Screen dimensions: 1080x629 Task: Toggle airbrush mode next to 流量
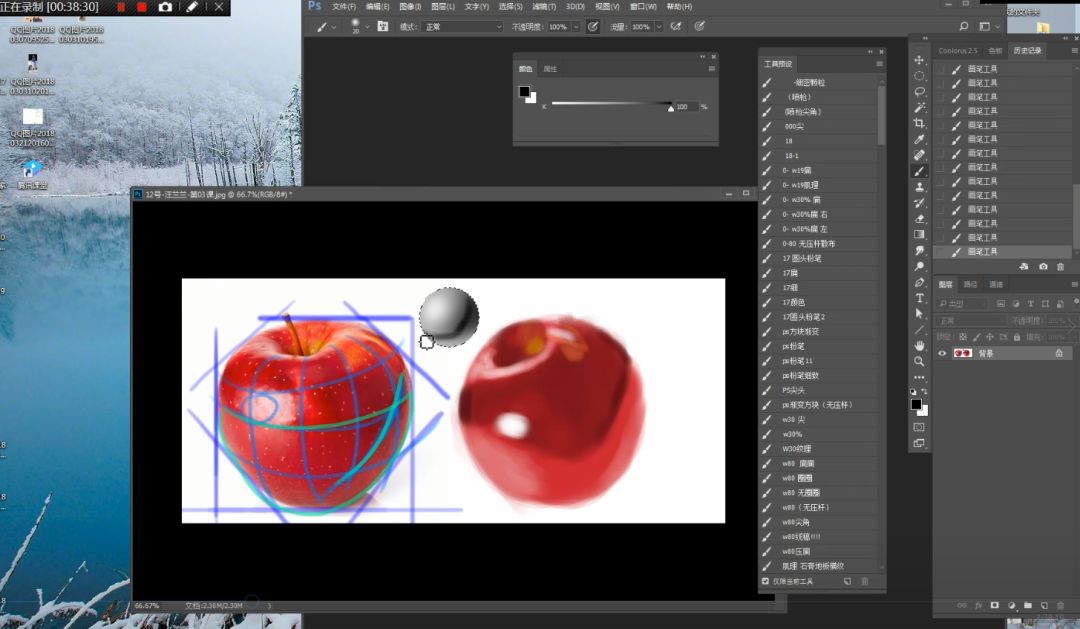point(676,26)
